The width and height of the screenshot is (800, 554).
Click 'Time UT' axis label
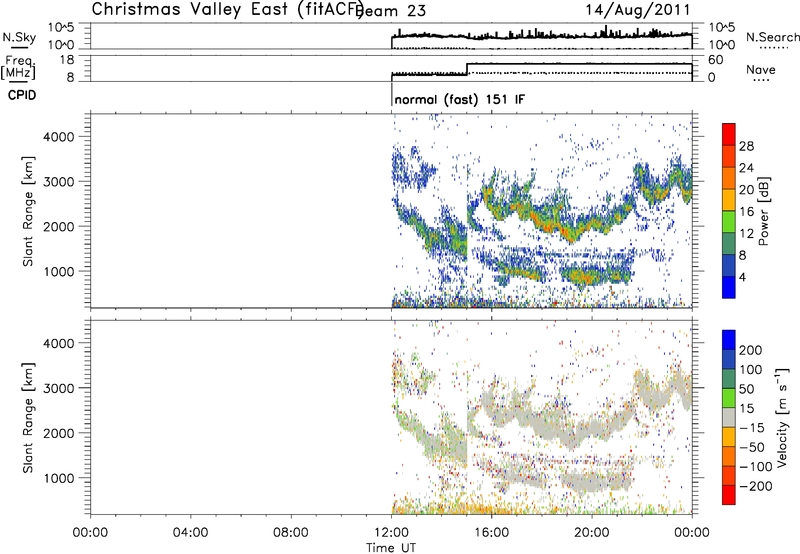pos(391,548)
